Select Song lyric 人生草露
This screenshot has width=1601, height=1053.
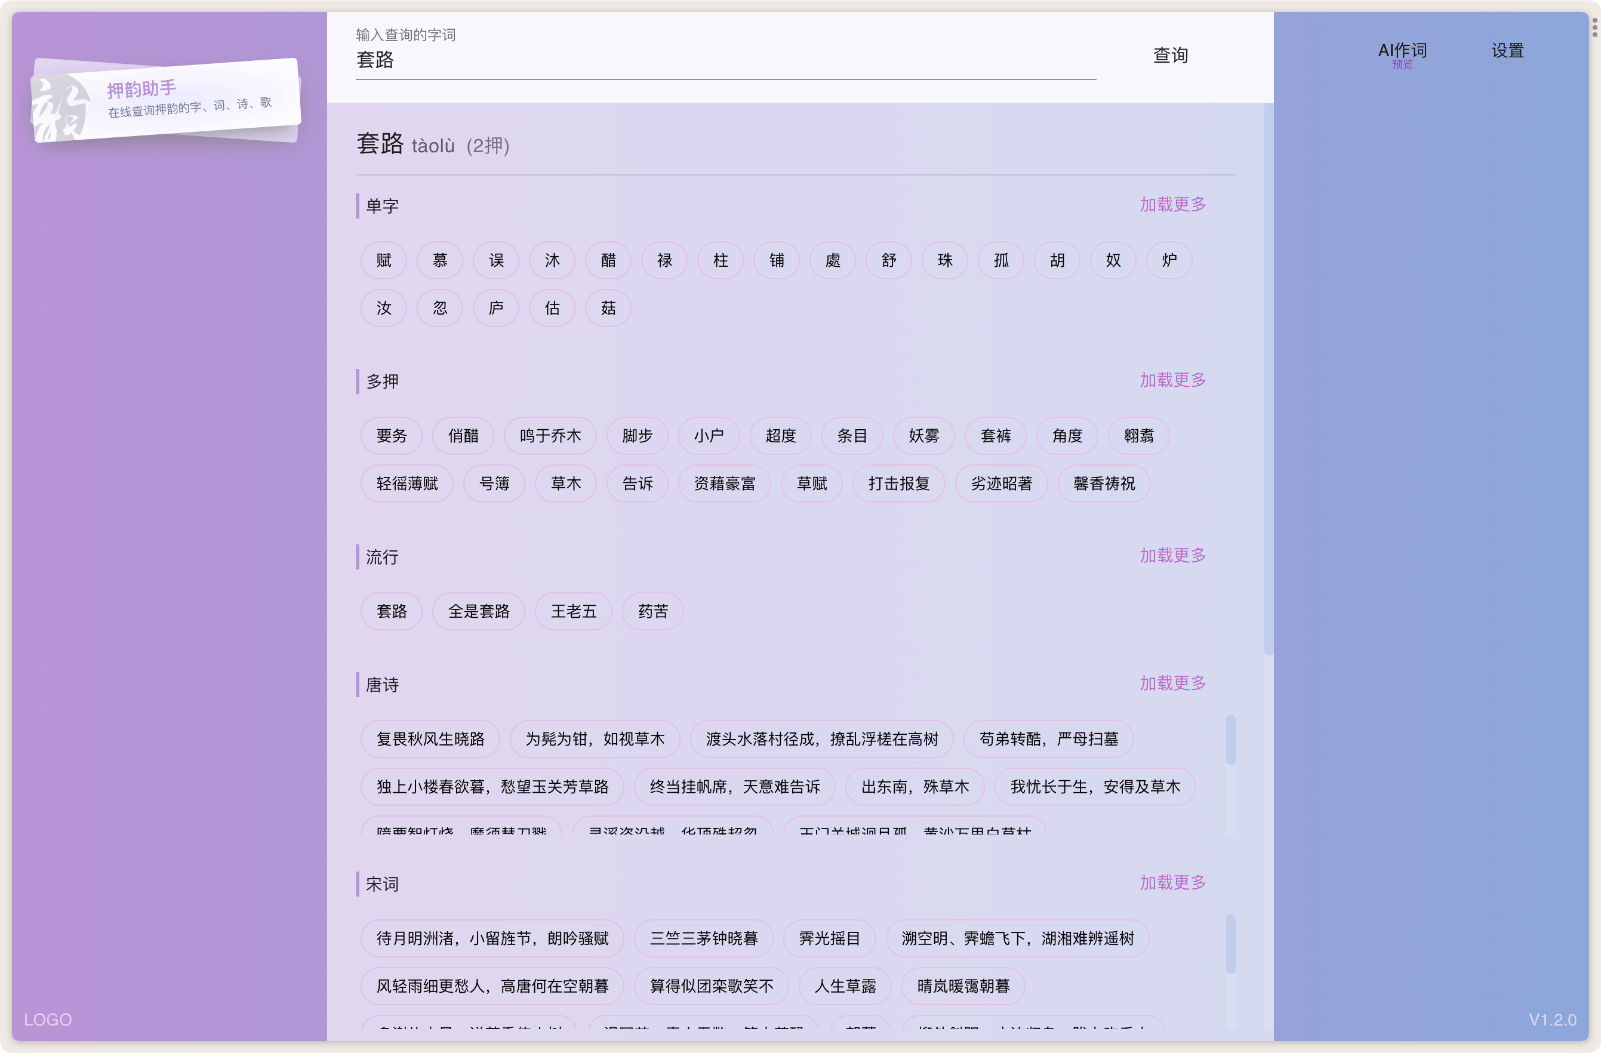click(845, 986)
